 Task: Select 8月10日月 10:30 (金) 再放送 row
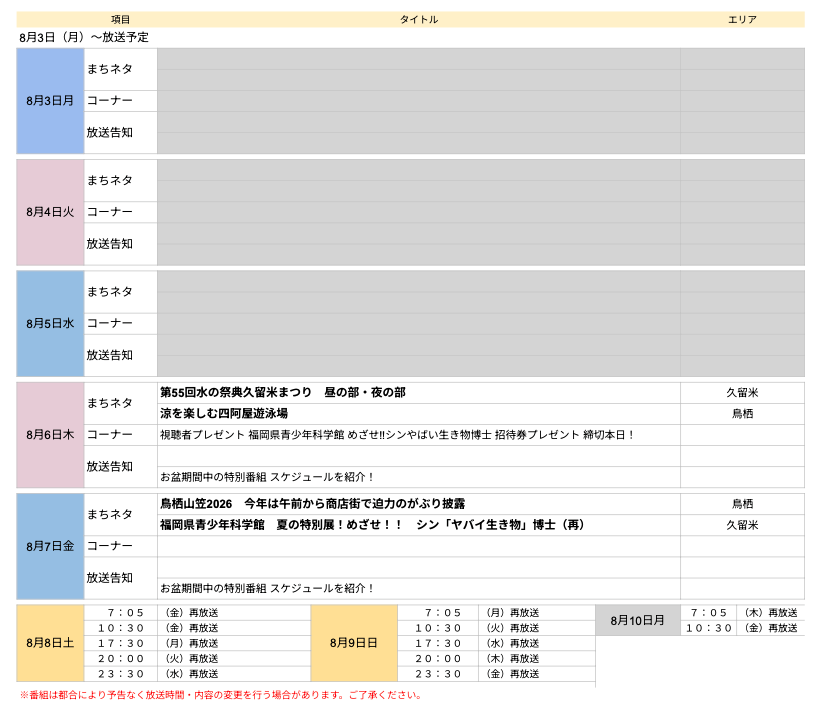742,628
